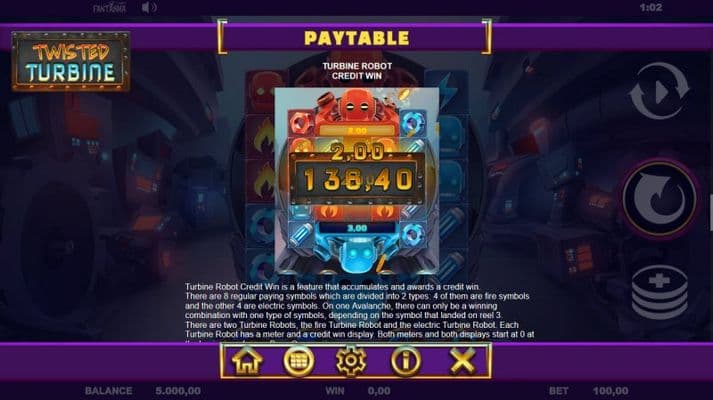
Task: Close the paytable with the X icon
Action: 462,361
